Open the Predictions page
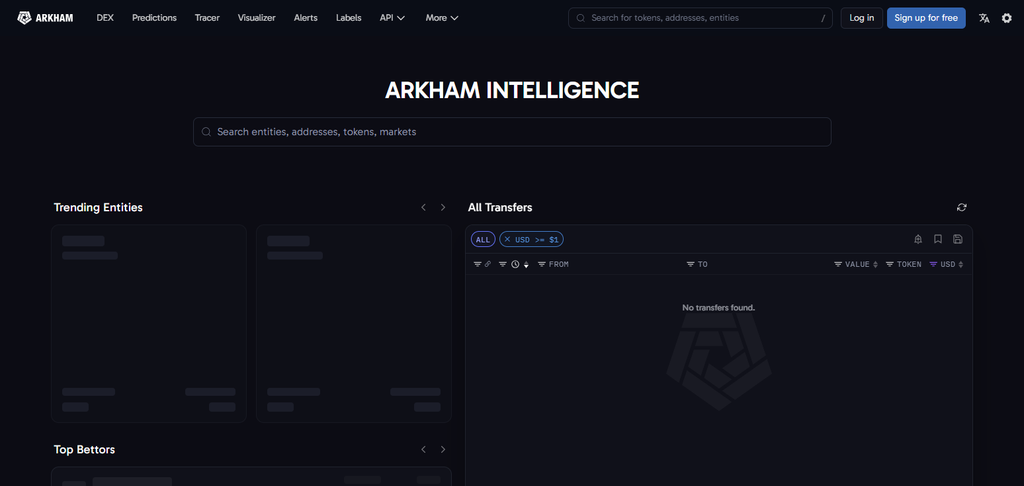The image size is (1024, 486). click(154, 18)
